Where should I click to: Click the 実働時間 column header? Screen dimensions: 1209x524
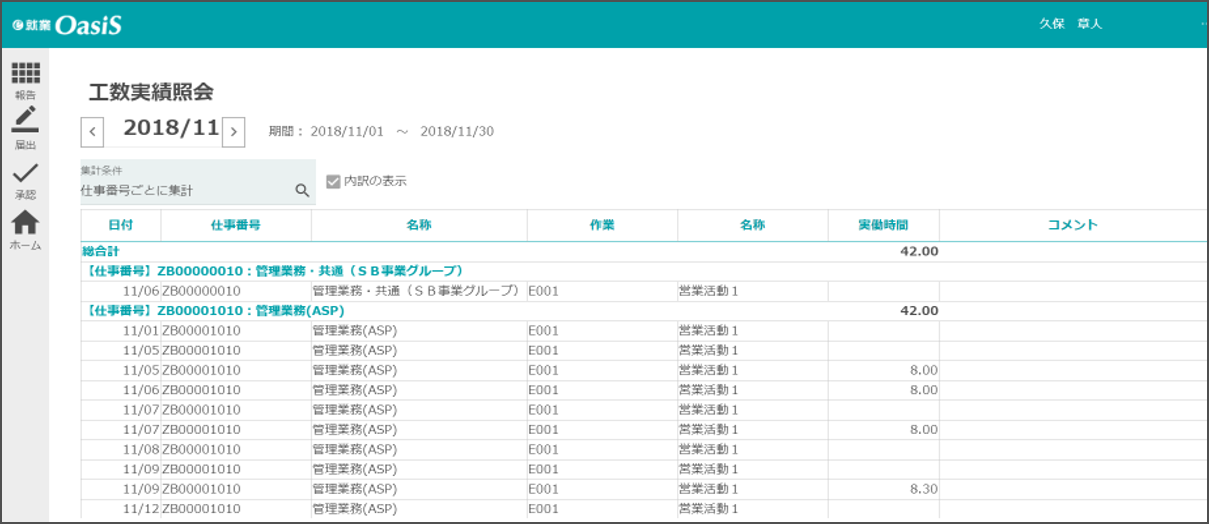pyautogui.click(x=883, y=225)
